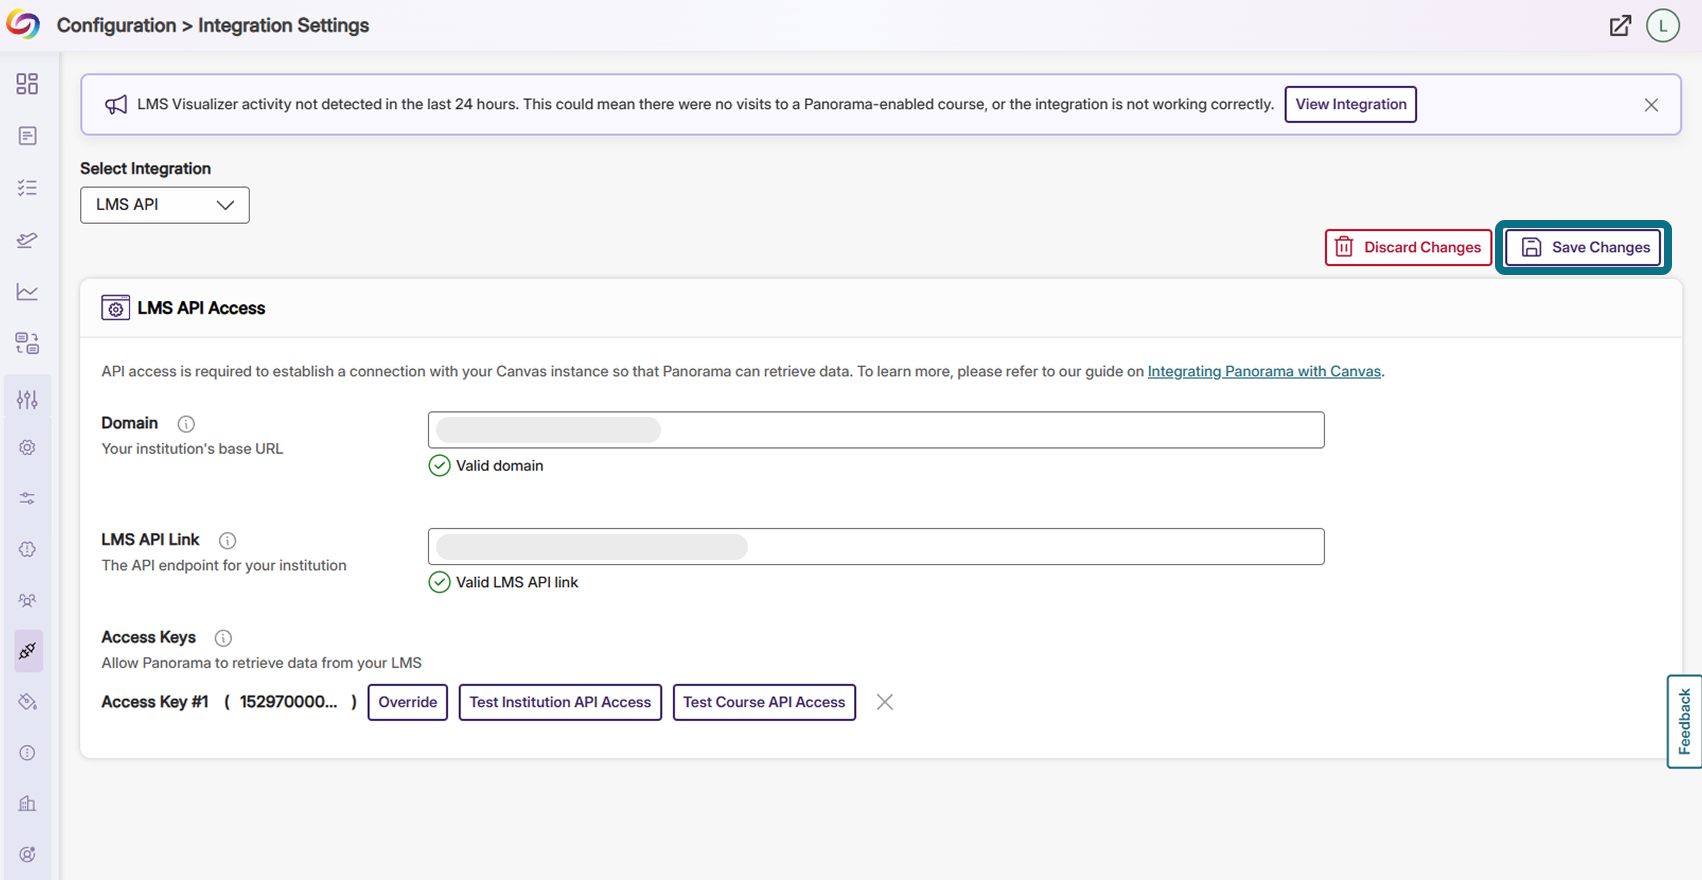1702x880 pixels.
Task: Open the alert badge sidebar icon
Action: point(27,549)
